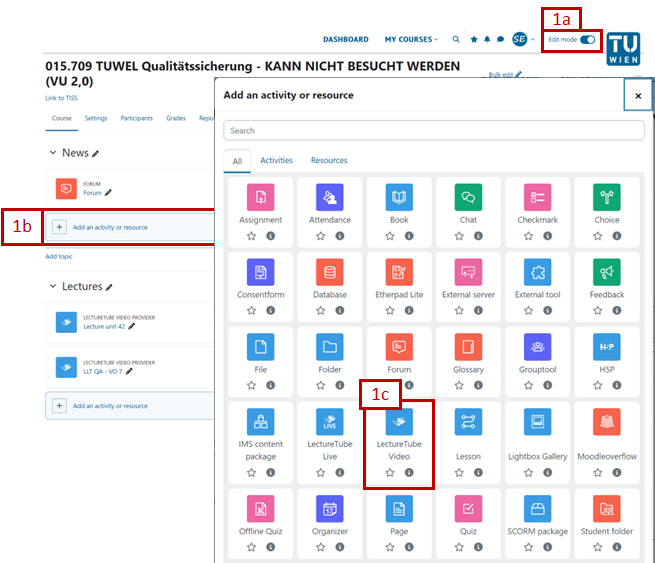Select the Grouptool activity icon

tap(538, 347)
